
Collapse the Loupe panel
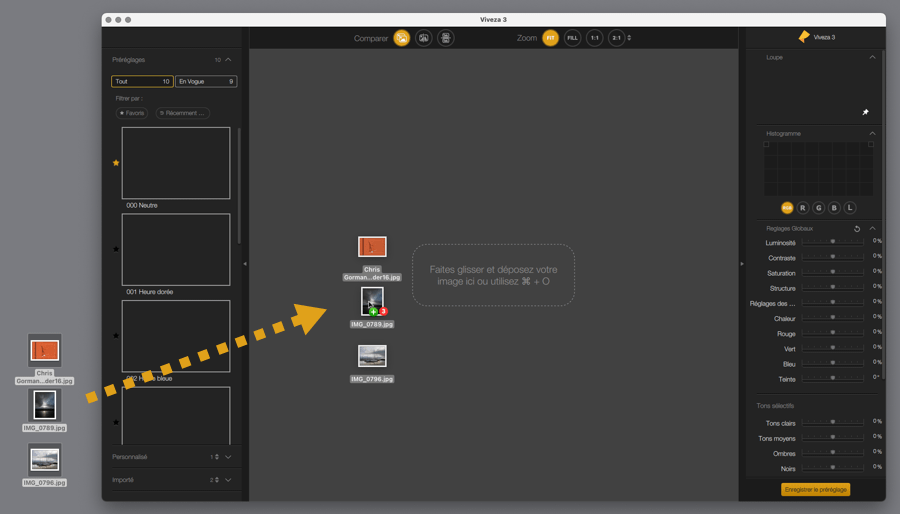pos(872,57)
